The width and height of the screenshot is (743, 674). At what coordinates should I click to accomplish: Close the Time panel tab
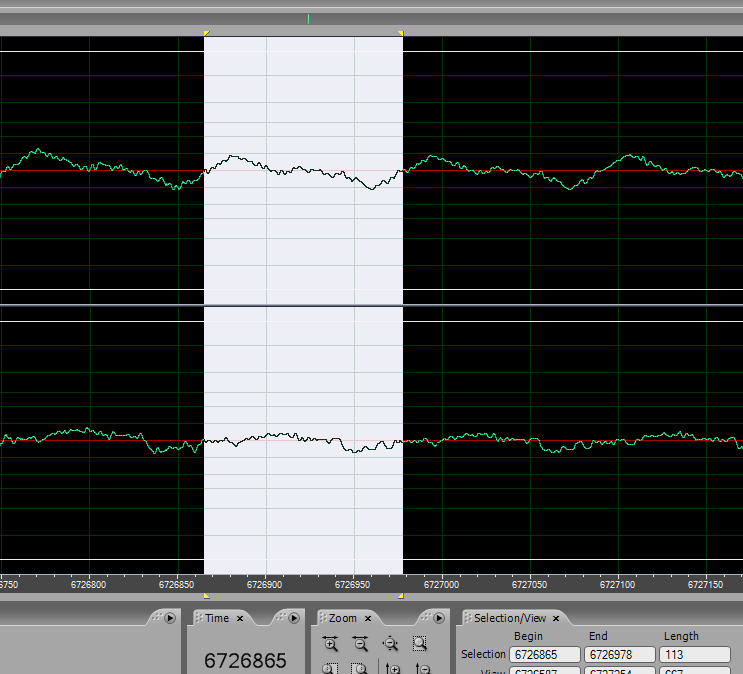(x=240, y=618)
